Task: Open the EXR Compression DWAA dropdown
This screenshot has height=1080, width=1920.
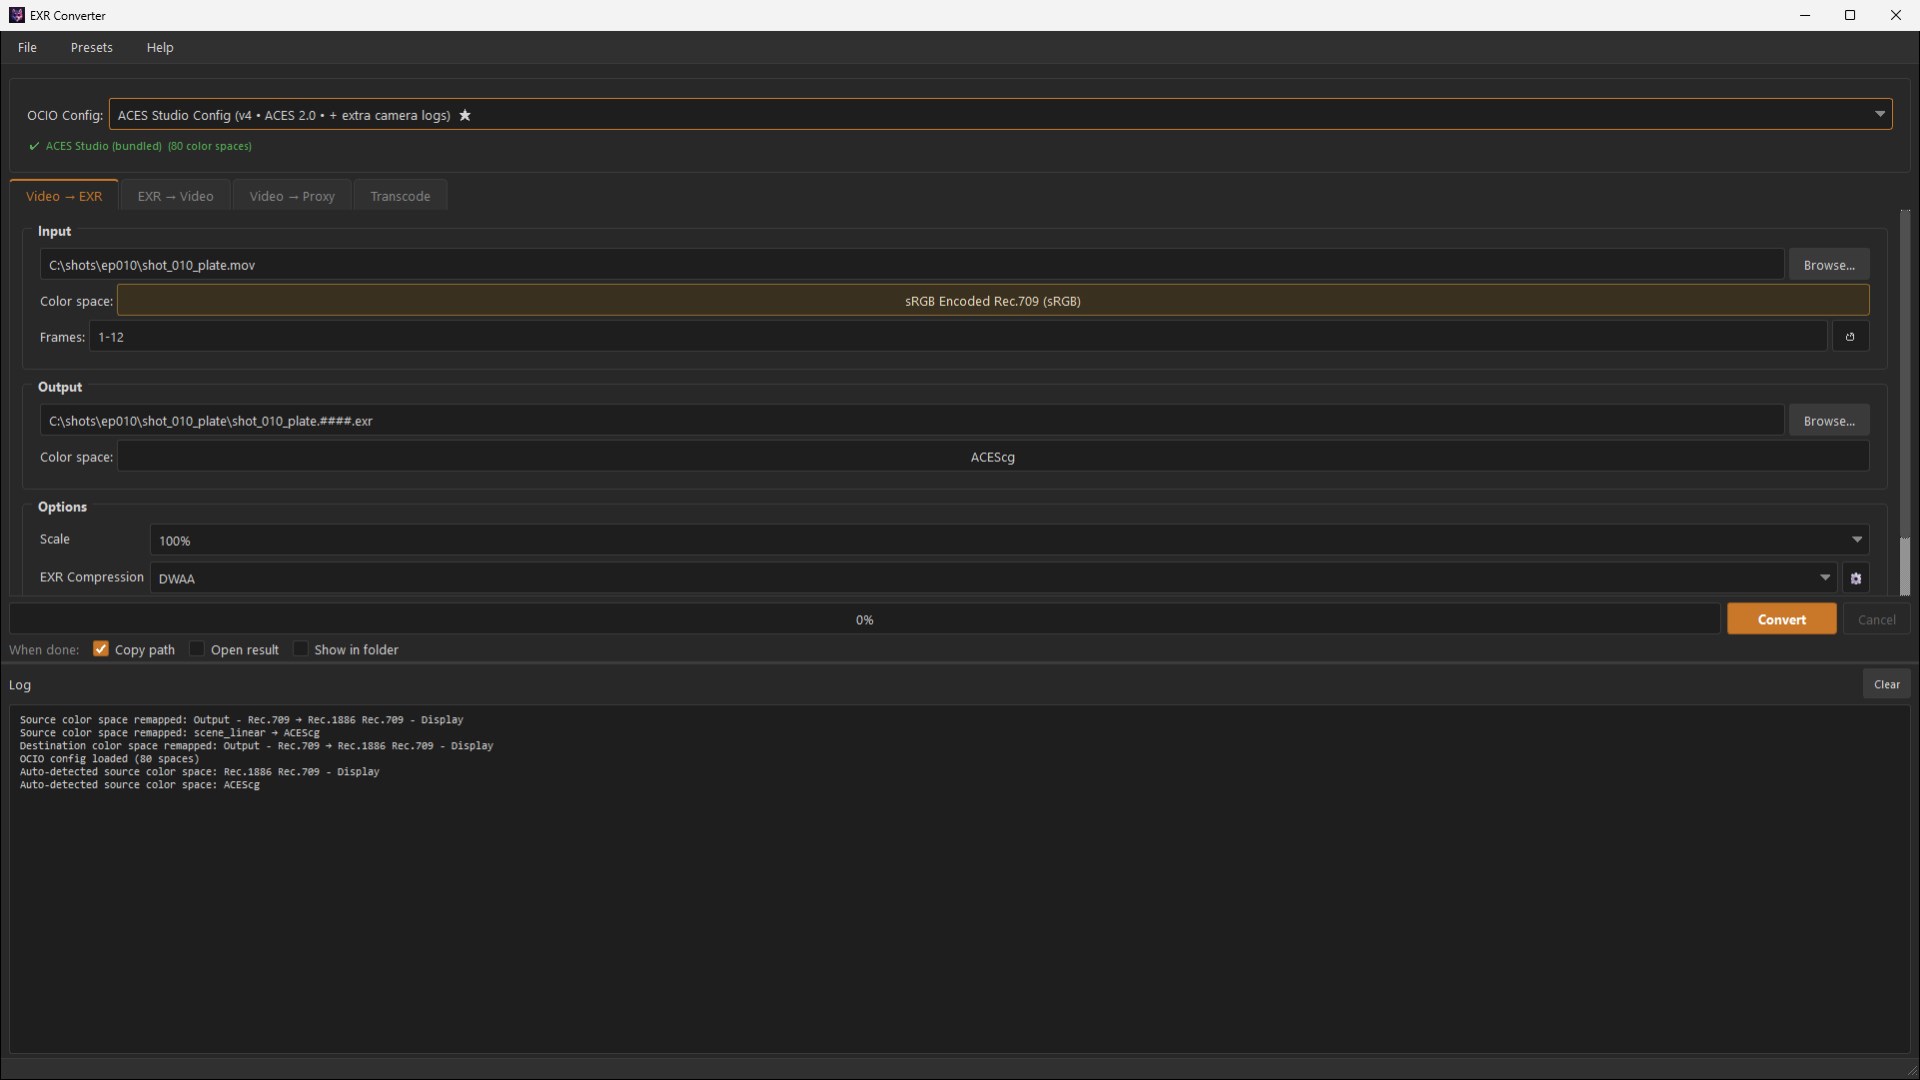Action: (994, 578)
